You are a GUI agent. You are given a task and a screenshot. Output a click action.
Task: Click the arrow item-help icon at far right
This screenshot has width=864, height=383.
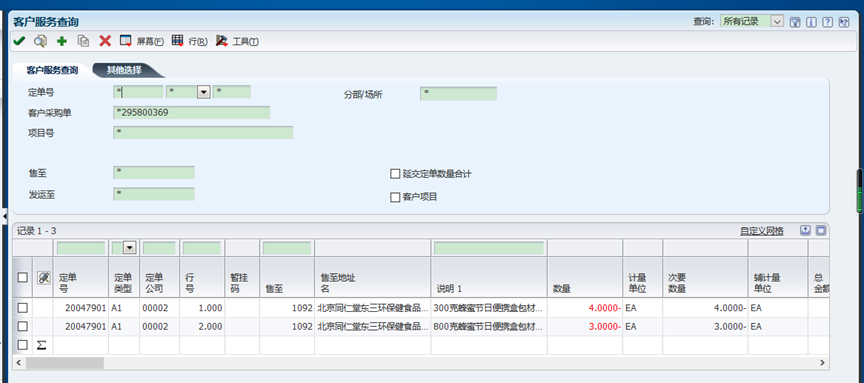(844, 22)
